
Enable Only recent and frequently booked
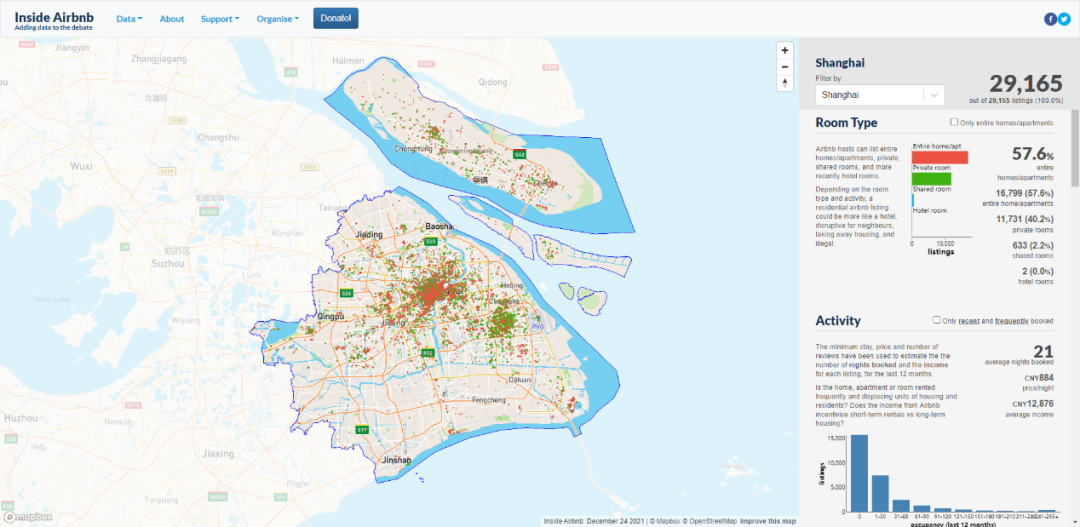click(x=937, y=320)
